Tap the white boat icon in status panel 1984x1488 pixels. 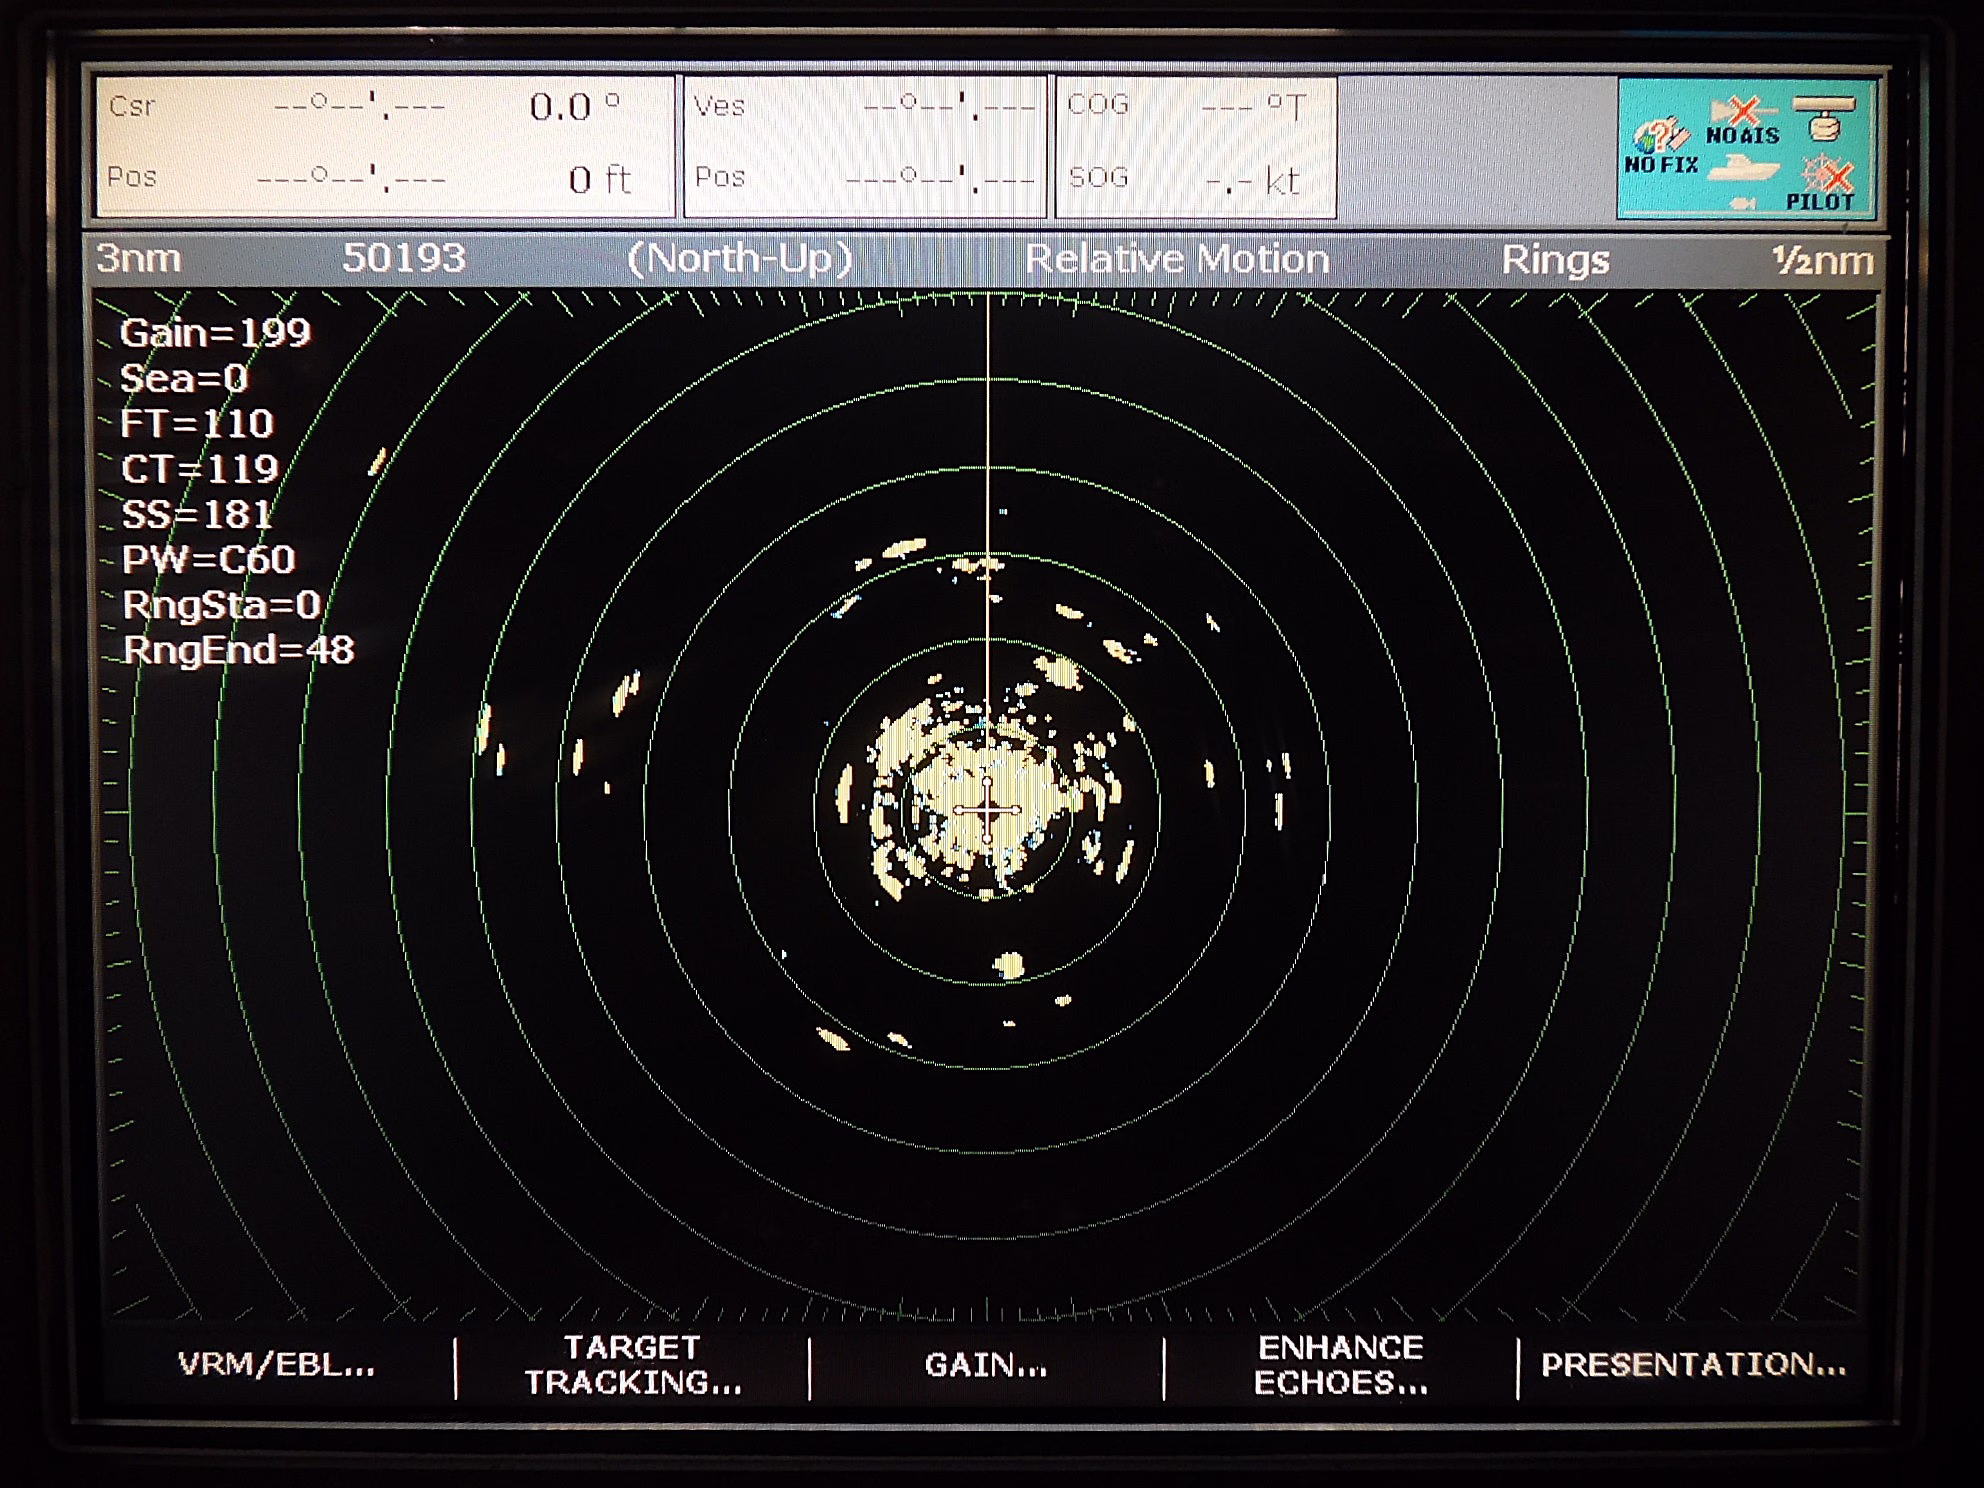coord(1744,167)
